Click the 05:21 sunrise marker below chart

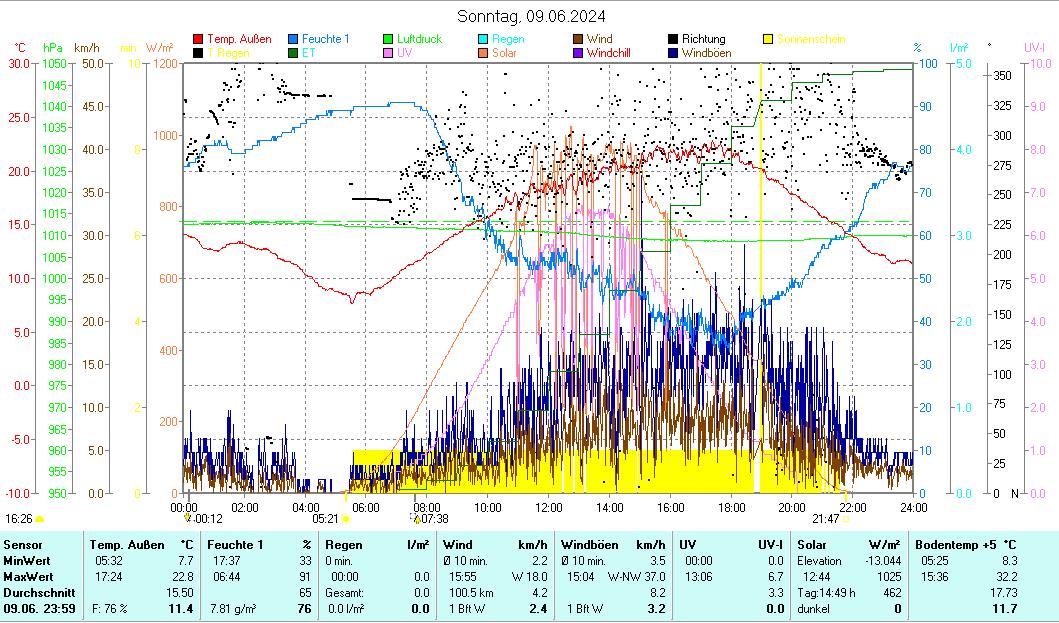tap(325, 518)
